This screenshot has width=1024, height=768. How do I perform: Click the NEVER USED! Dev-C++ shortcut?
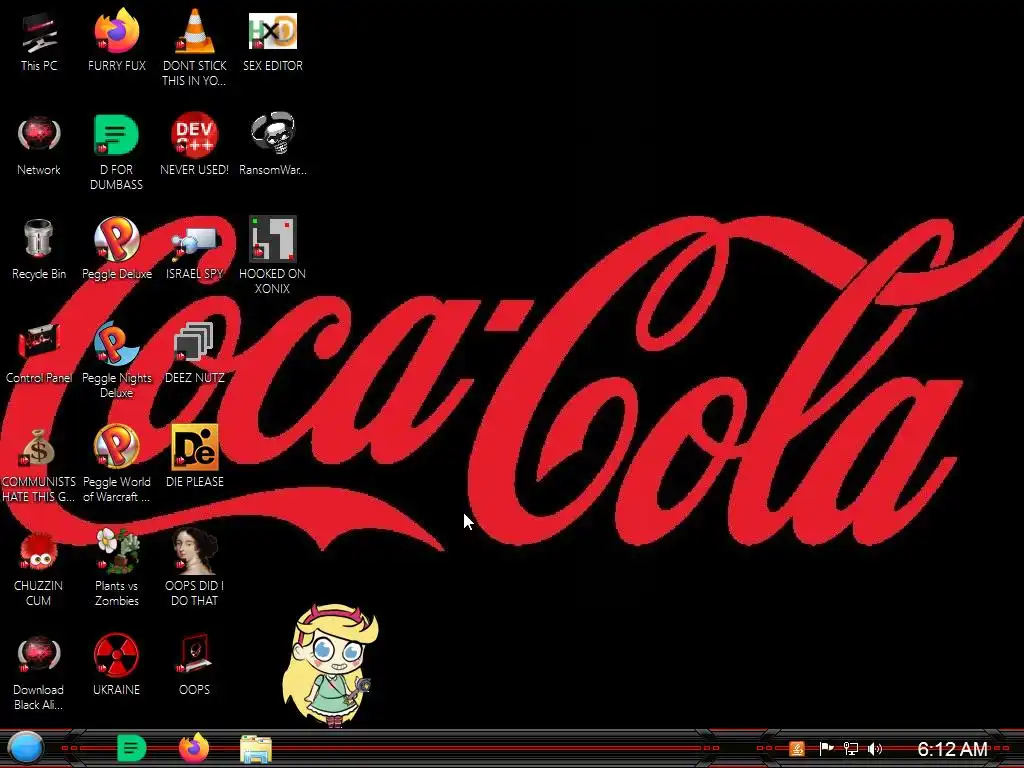coord(195,136)
